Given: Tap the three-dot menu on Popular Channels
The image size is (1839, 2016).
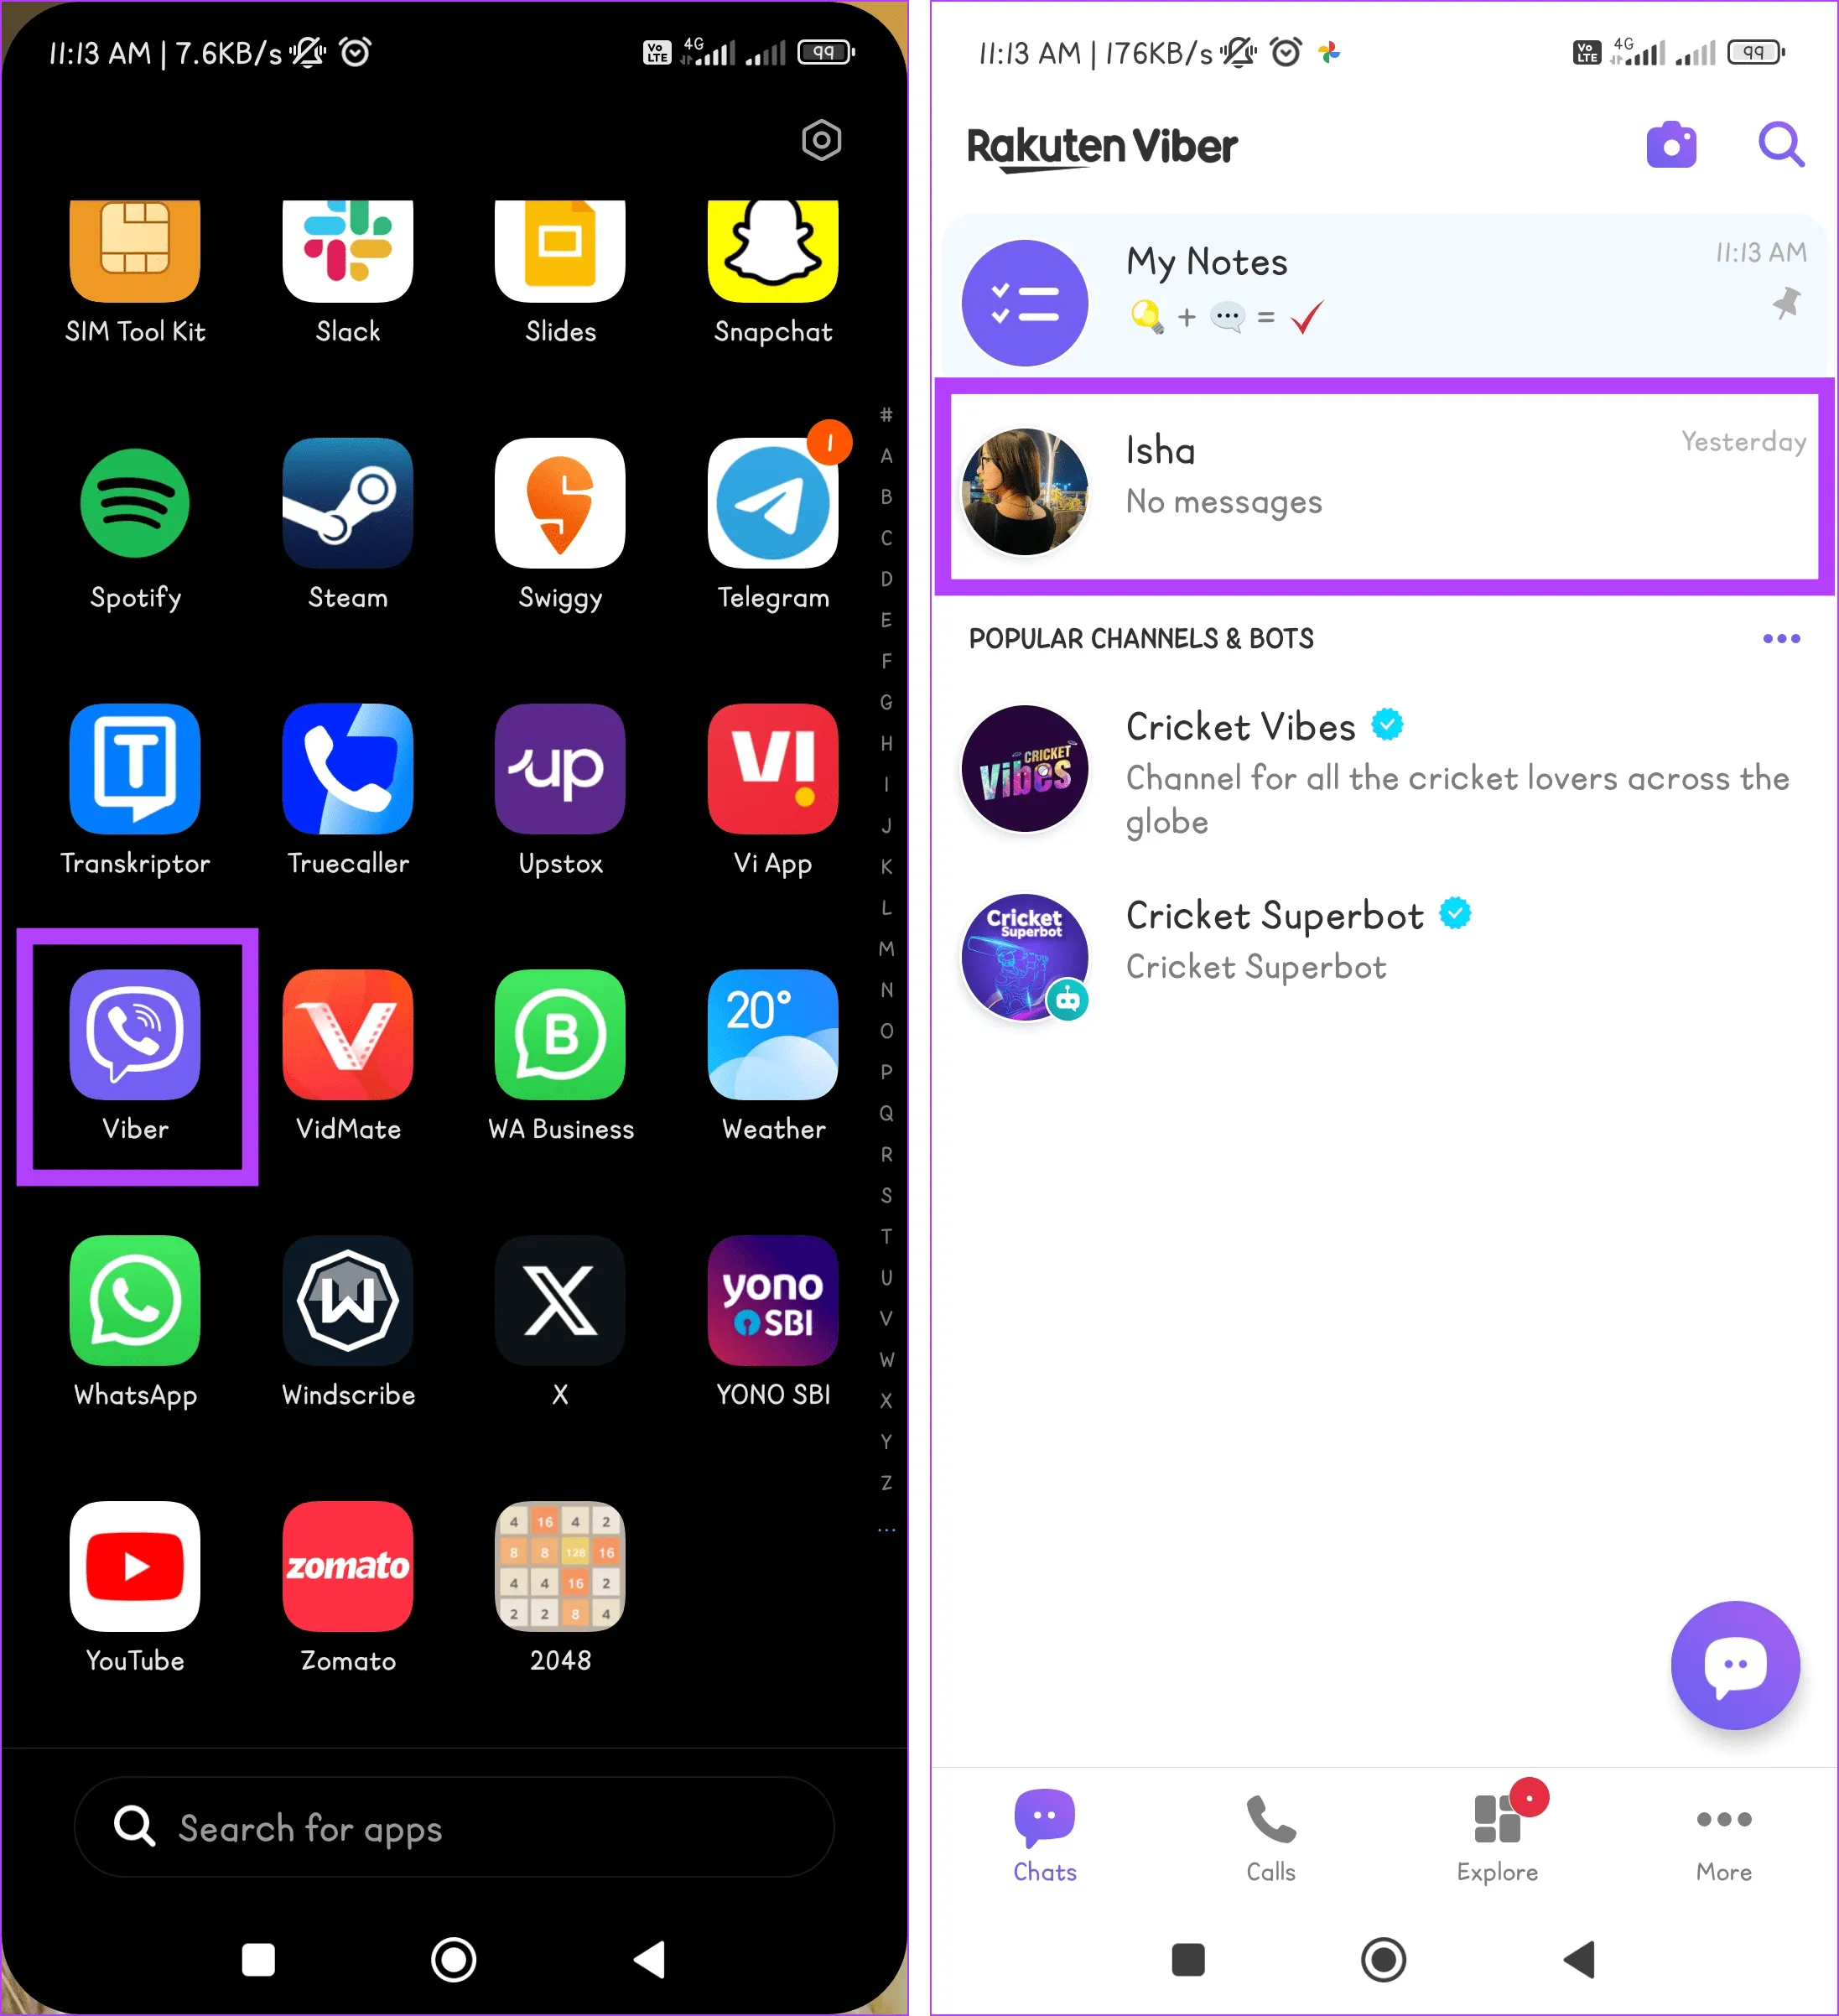Looking at the screenshot, I should tap(1778, 637).
